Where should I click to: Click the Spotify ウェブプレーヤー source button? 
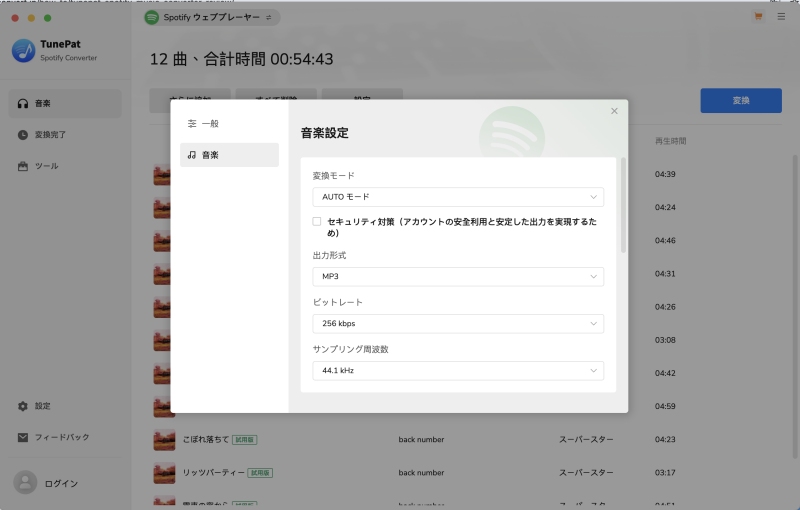point(212,17)
